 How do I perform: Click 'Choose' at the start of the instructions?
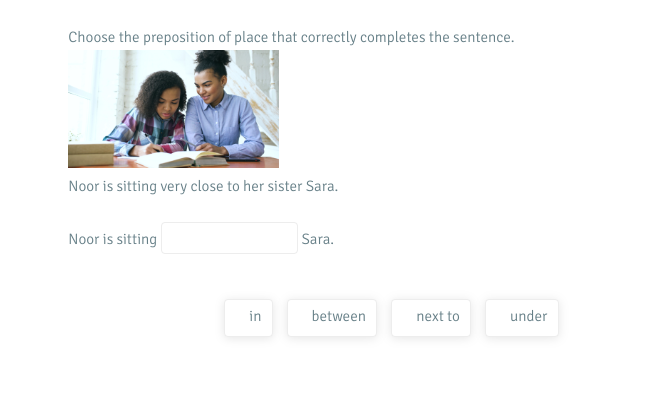pyautogui.click(x=90, y=38)
